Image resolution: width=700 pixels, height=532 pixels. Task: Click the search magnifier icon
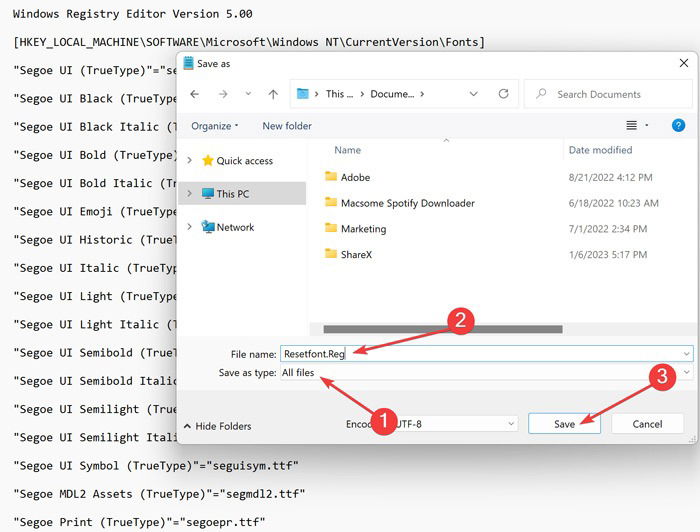541,94
